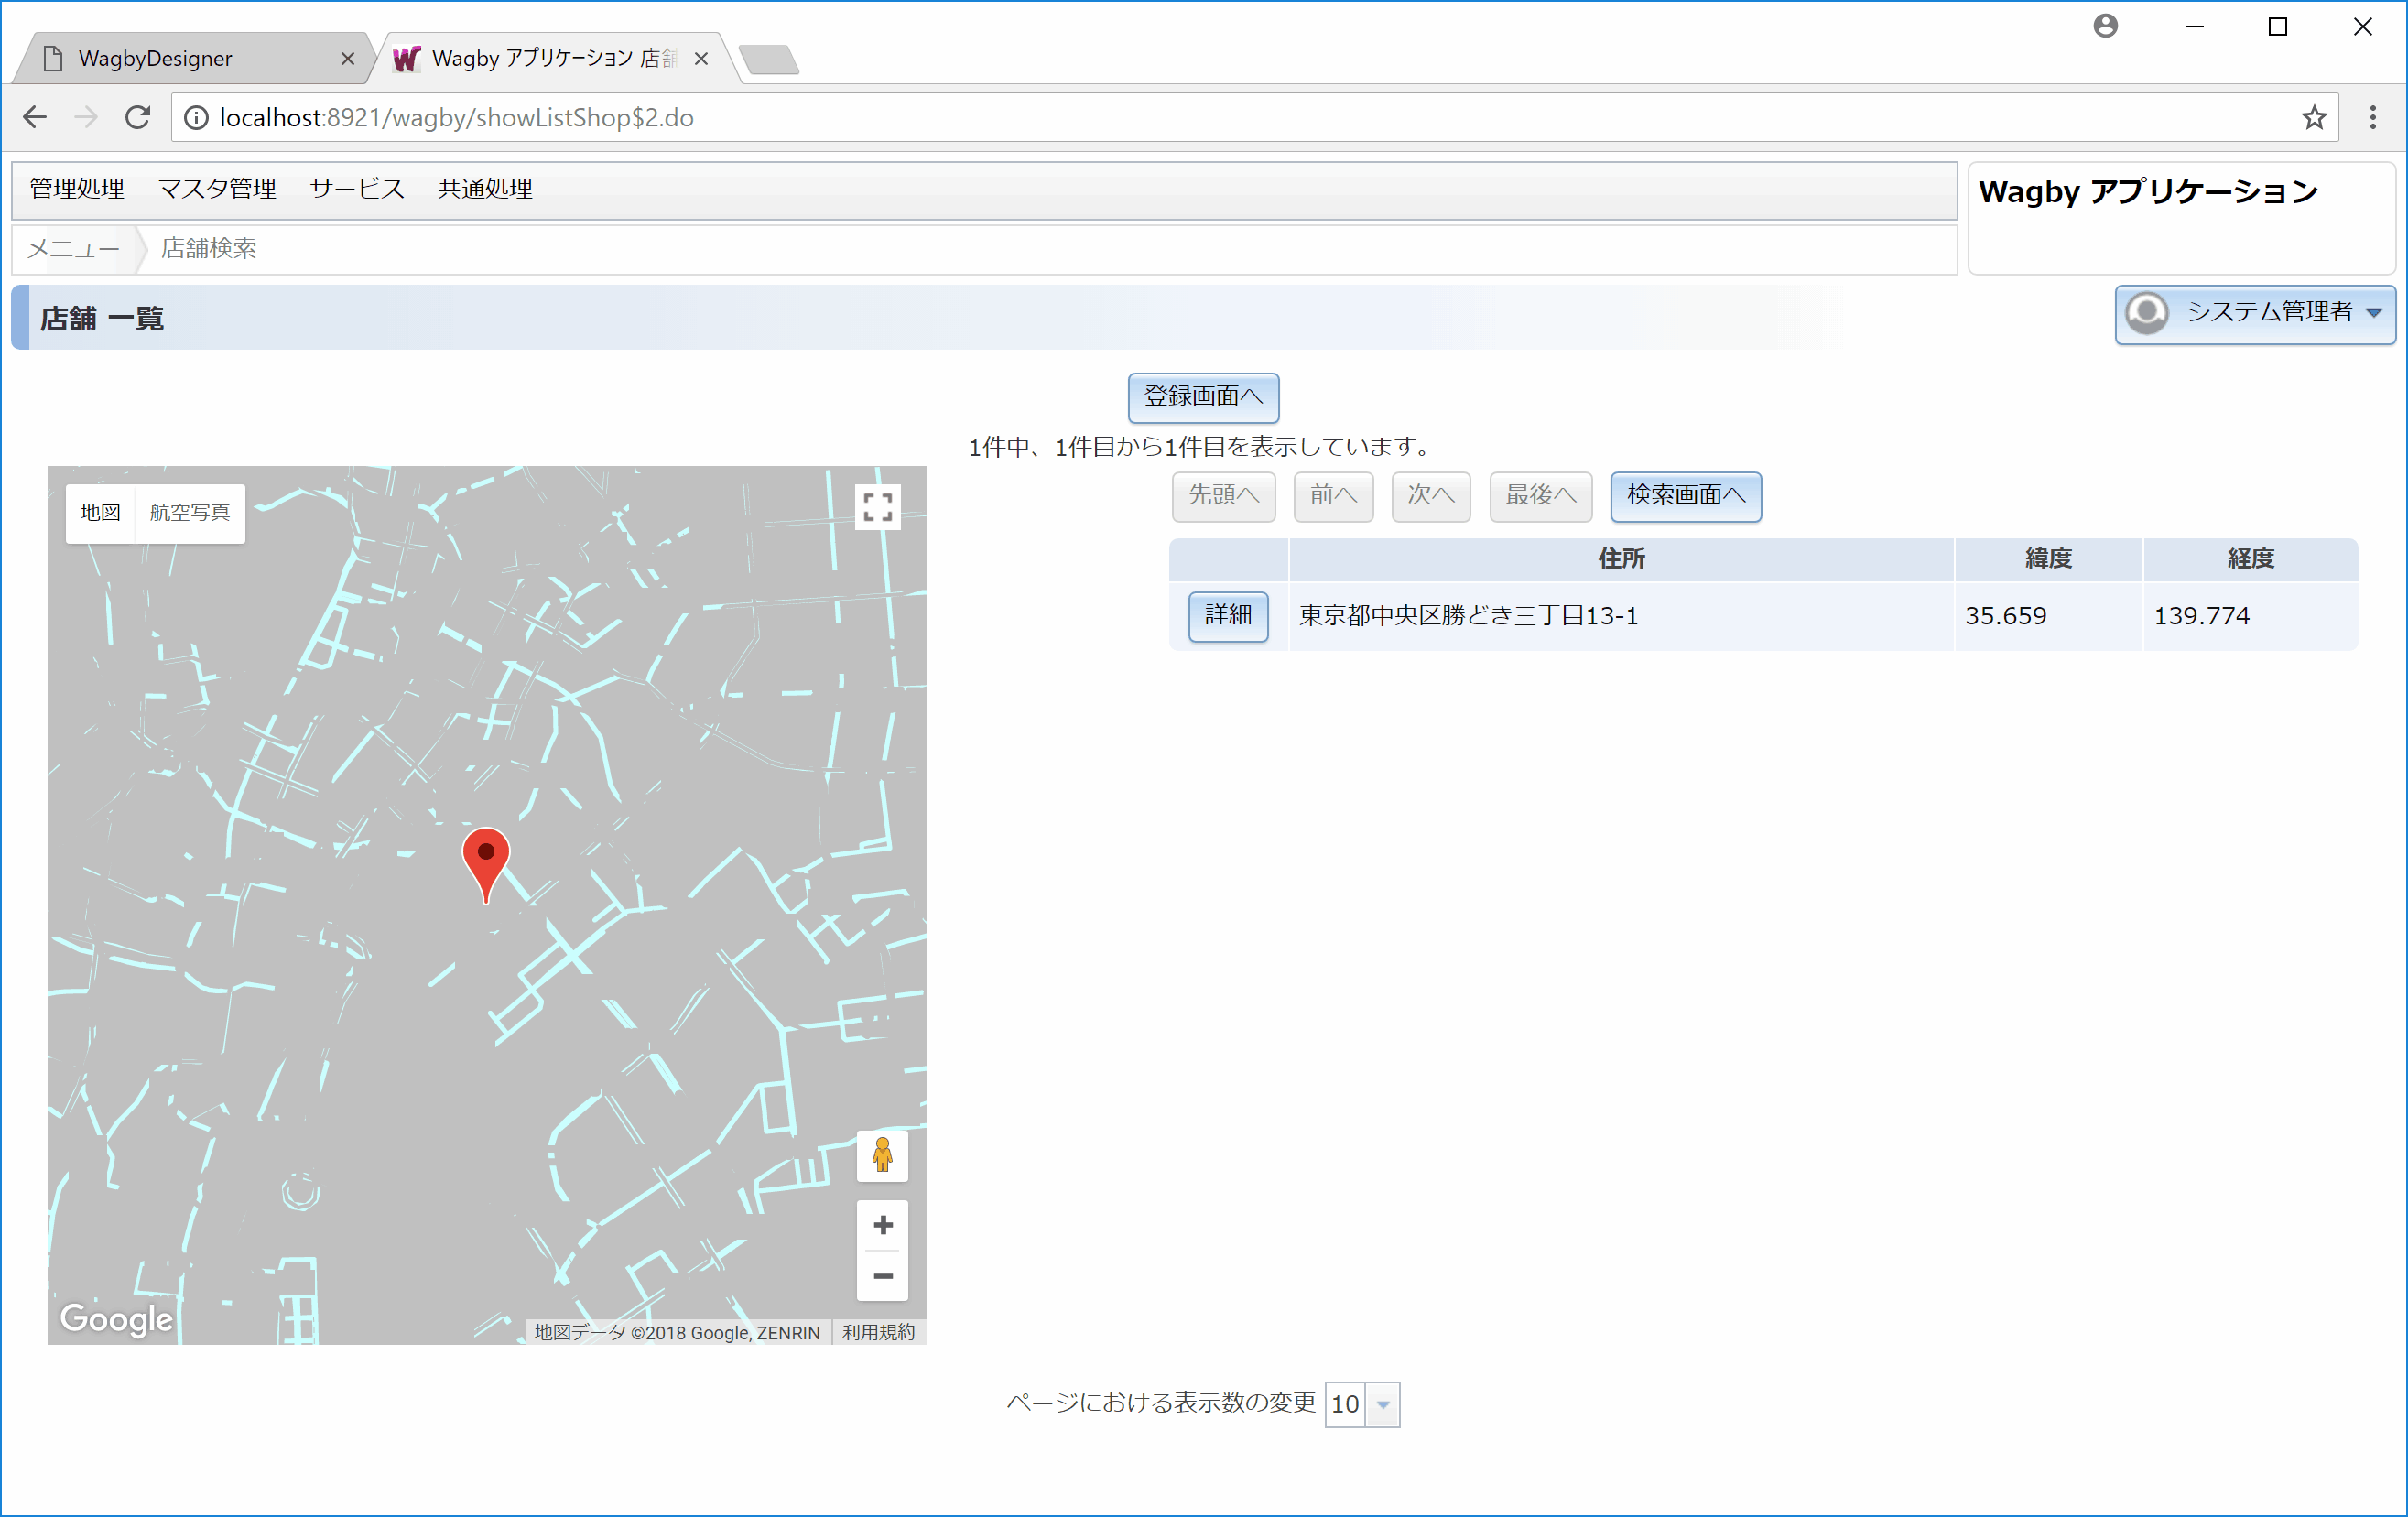This screenshot has height=1517, width=2408.
Task: Click the 緯度 column header
Action: click(2048, 559)
